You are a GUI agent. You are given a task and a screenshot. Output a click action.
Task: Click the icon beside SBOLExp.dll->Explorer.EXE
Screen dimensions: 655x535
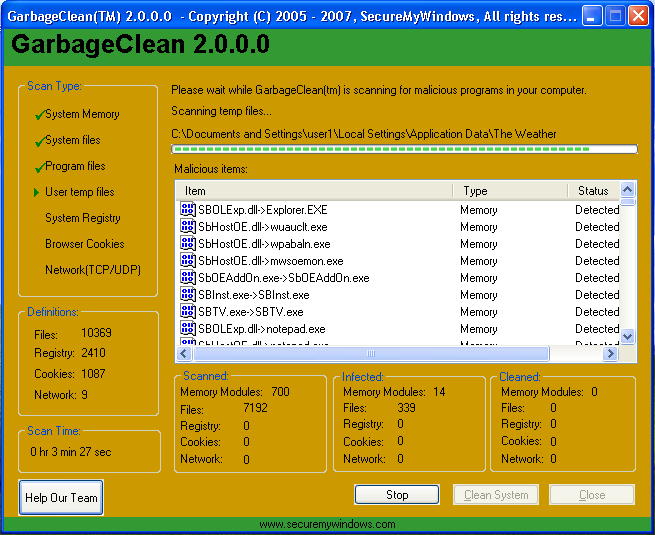pyautogui.click(x=188, y=209)
